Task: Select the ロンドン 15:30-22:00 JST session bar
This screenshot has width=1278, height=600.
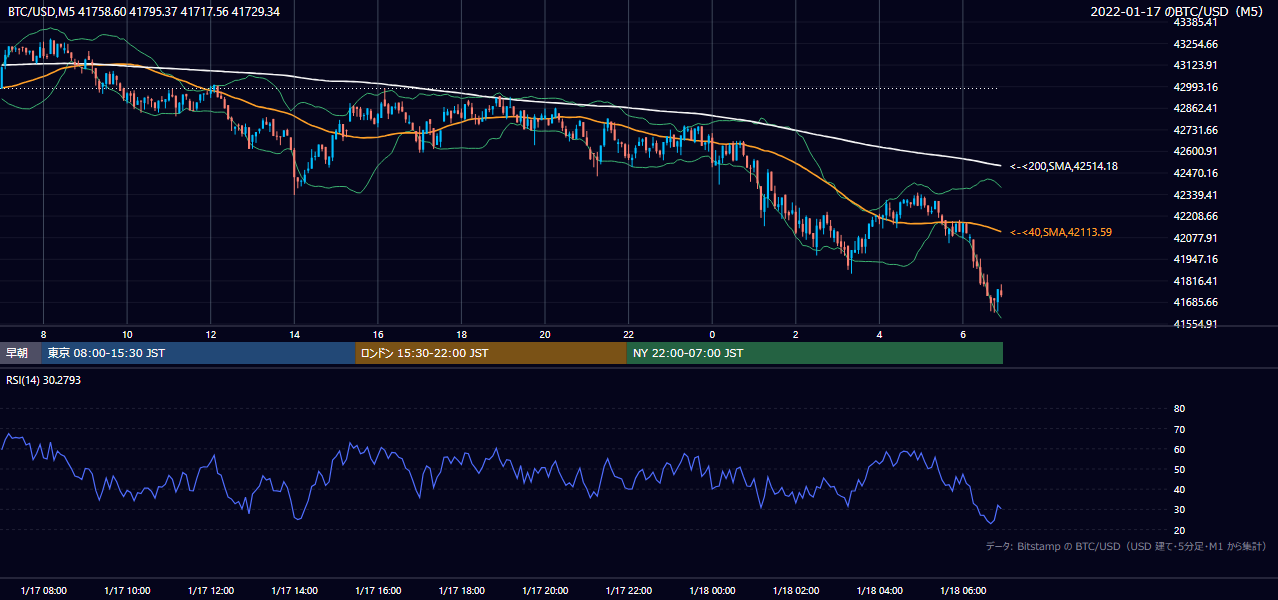Action: tap(491, 353)
